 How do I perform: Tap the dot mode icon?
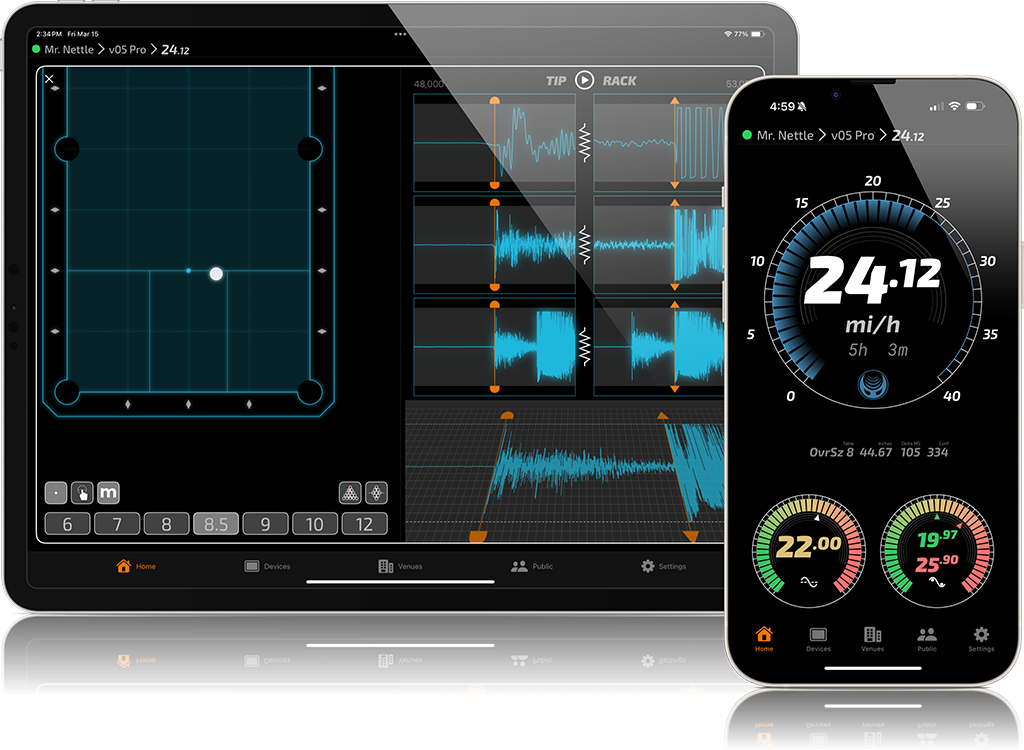56,493
